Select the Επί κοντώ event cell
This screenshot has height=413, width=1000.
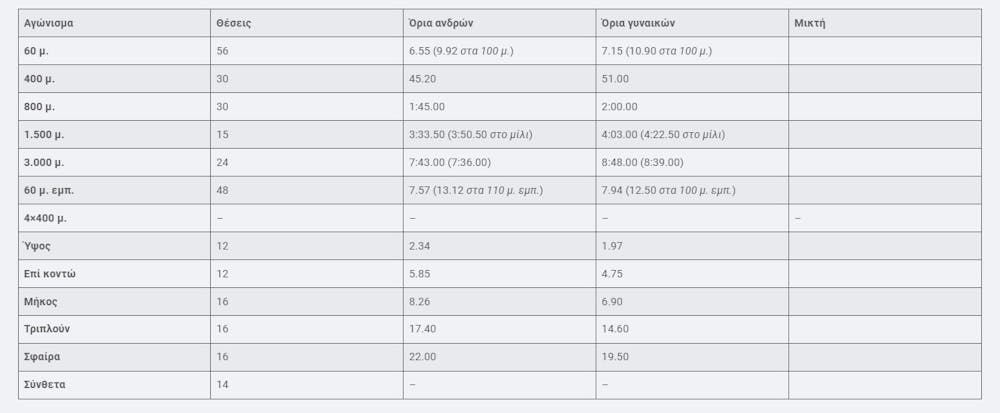[49, 274]
